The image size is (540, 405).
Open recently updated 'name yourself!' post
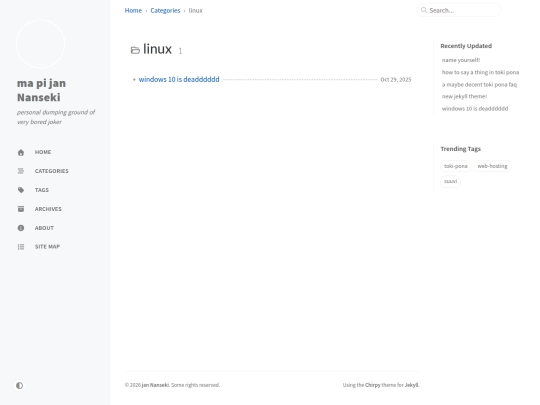[x=460, y=60]
